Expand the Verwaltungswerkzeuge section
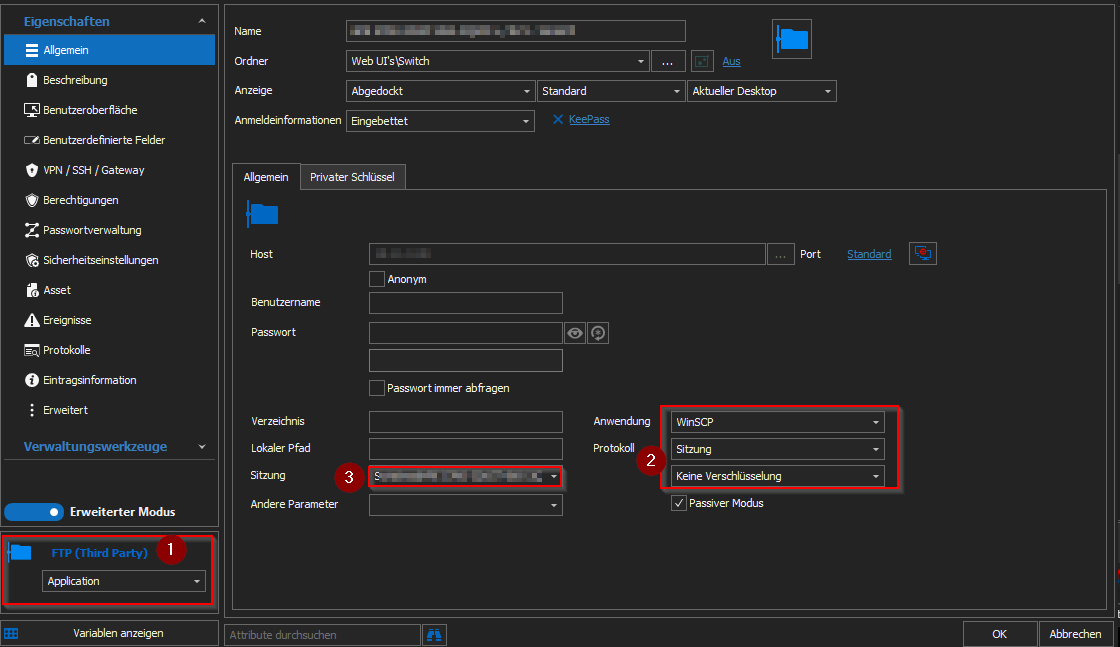 [x=201, y=446]
